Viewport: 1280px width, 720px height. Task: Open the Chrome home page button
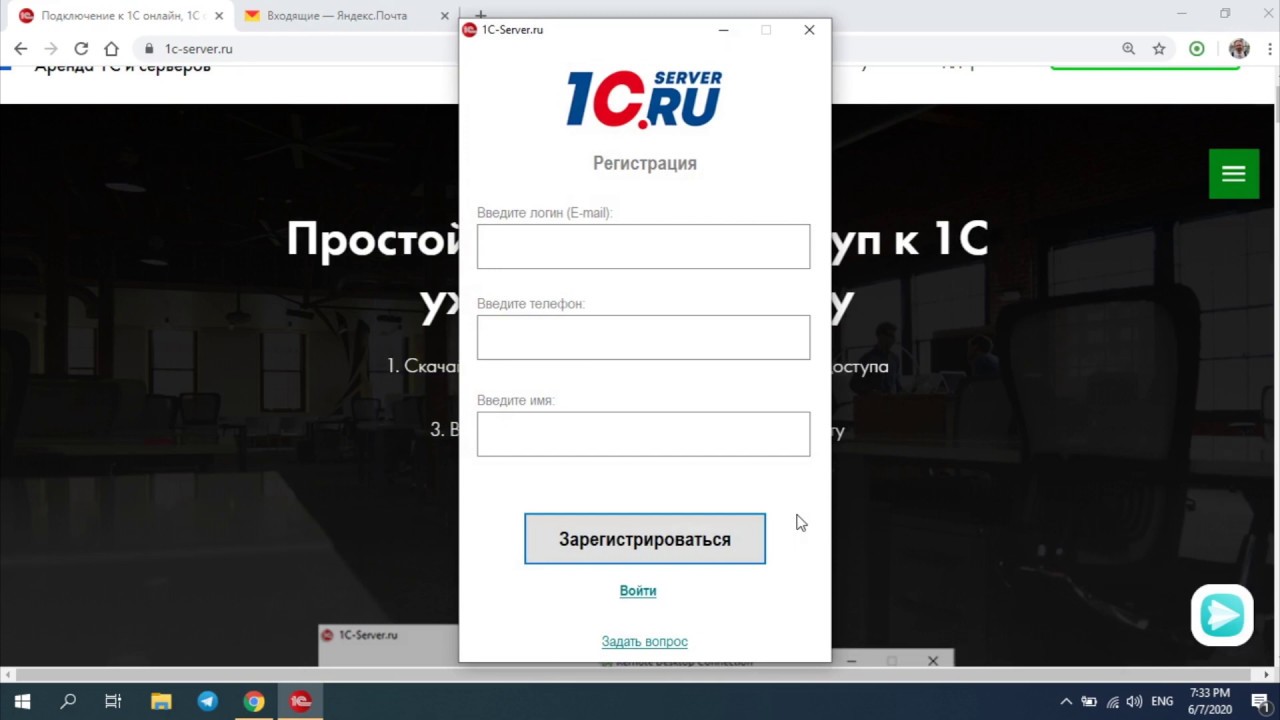111,48
